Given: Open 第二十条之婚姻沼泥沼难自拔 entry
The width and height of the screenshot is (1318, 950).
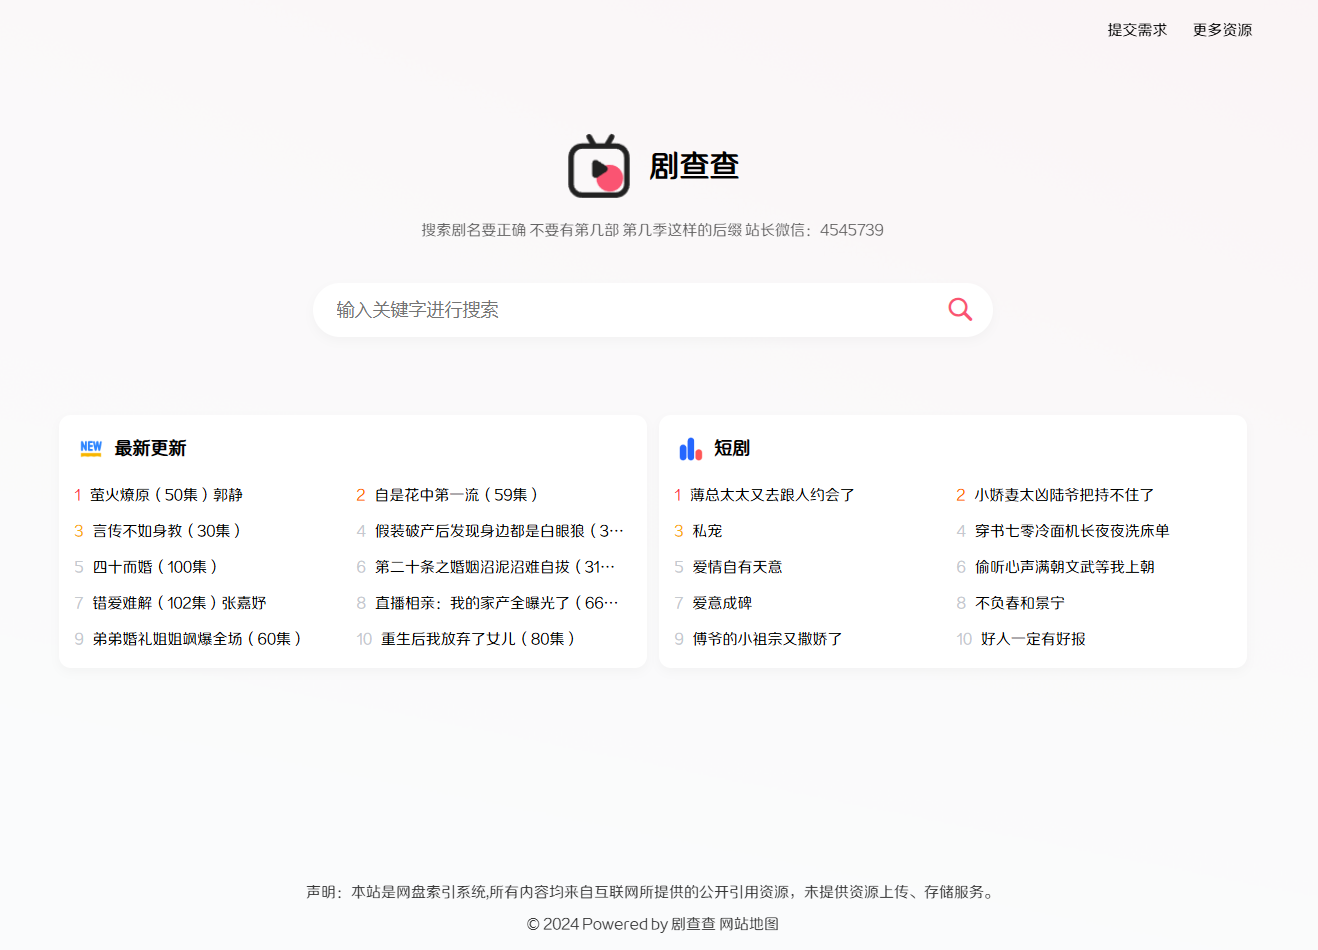Looking at the screenshot, I should pos(495,567).
